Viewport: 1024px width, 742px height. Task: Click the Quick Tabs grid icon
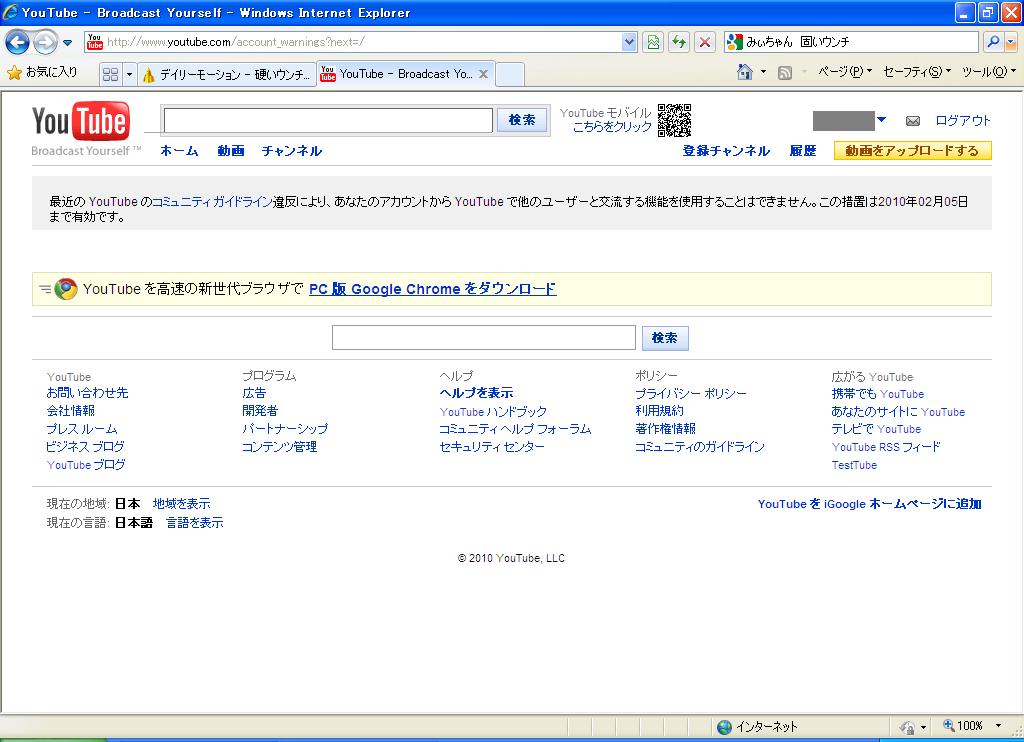tap(111, 74)
